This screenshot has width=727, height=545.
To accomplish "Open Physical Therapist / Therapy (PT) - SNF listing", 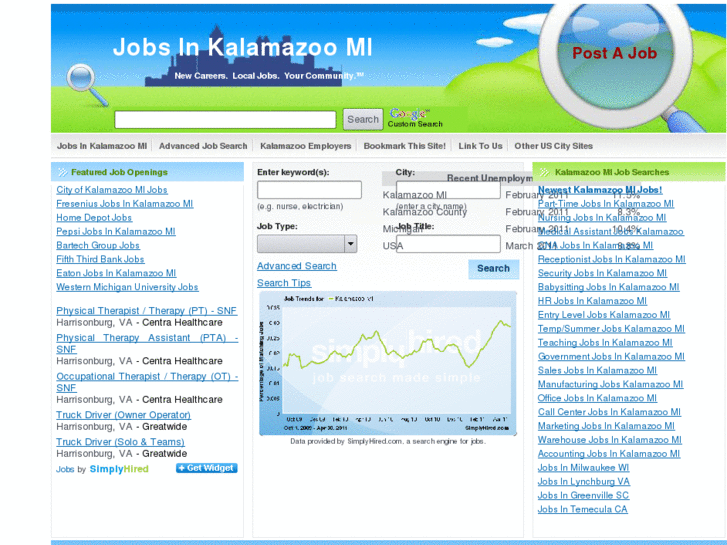I will pyautogui.click(x=147, y=311).
